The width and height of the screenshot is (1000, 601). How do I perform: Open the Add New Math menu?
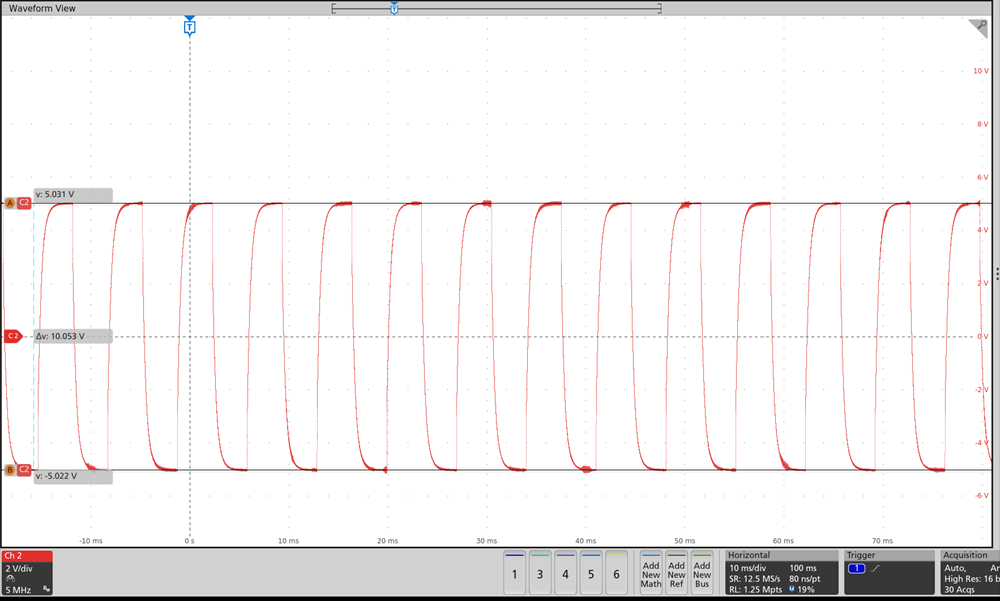(x=650, y=574)
